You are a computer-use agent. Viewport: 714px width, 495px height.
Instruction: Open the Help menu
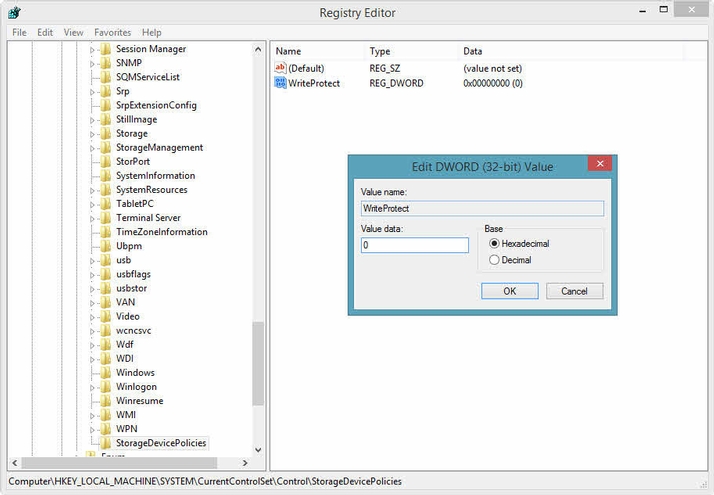click(152, 32)
